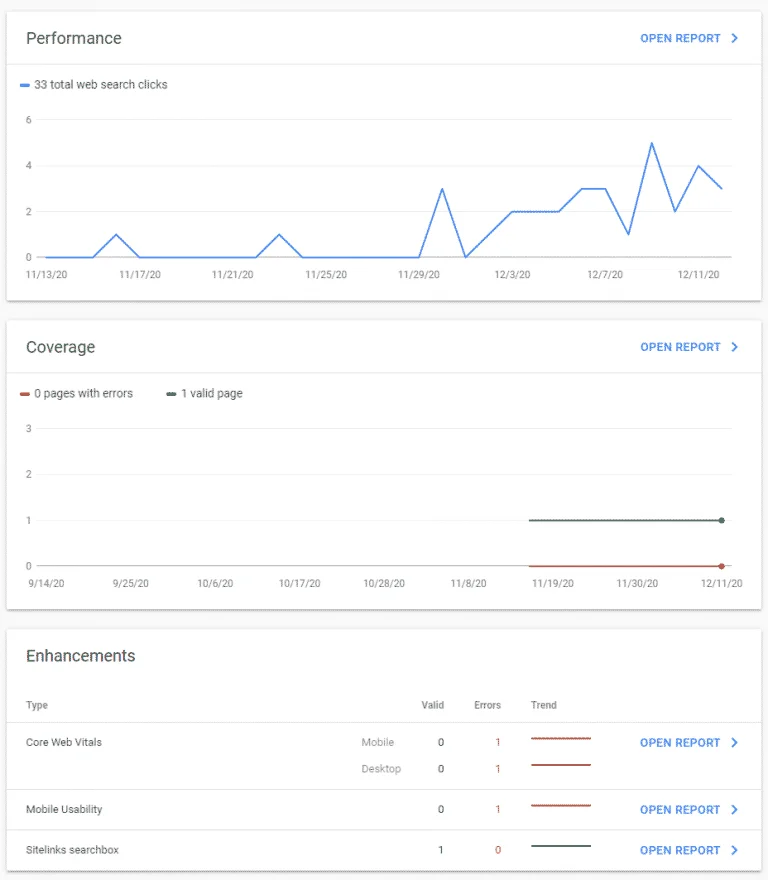768x880 pixels.
Task: Click chevron next to Mobile Usability report
Action: click(734, 810)
